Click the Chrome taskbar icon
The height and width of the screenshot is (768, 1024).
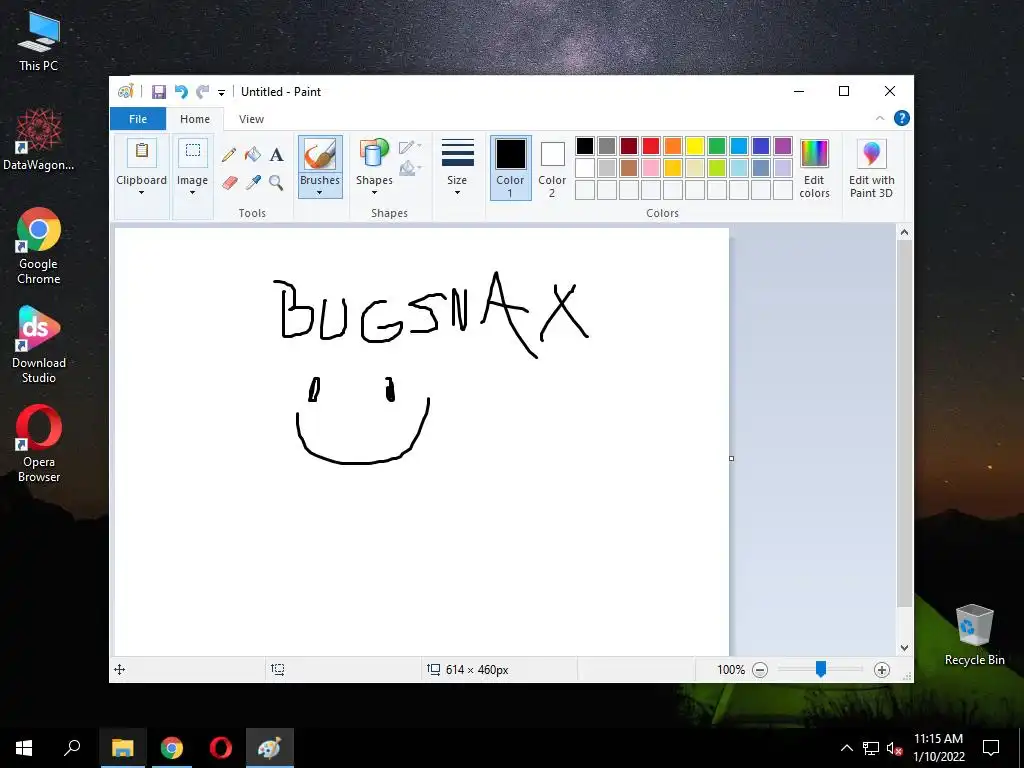tap(172, 748)
